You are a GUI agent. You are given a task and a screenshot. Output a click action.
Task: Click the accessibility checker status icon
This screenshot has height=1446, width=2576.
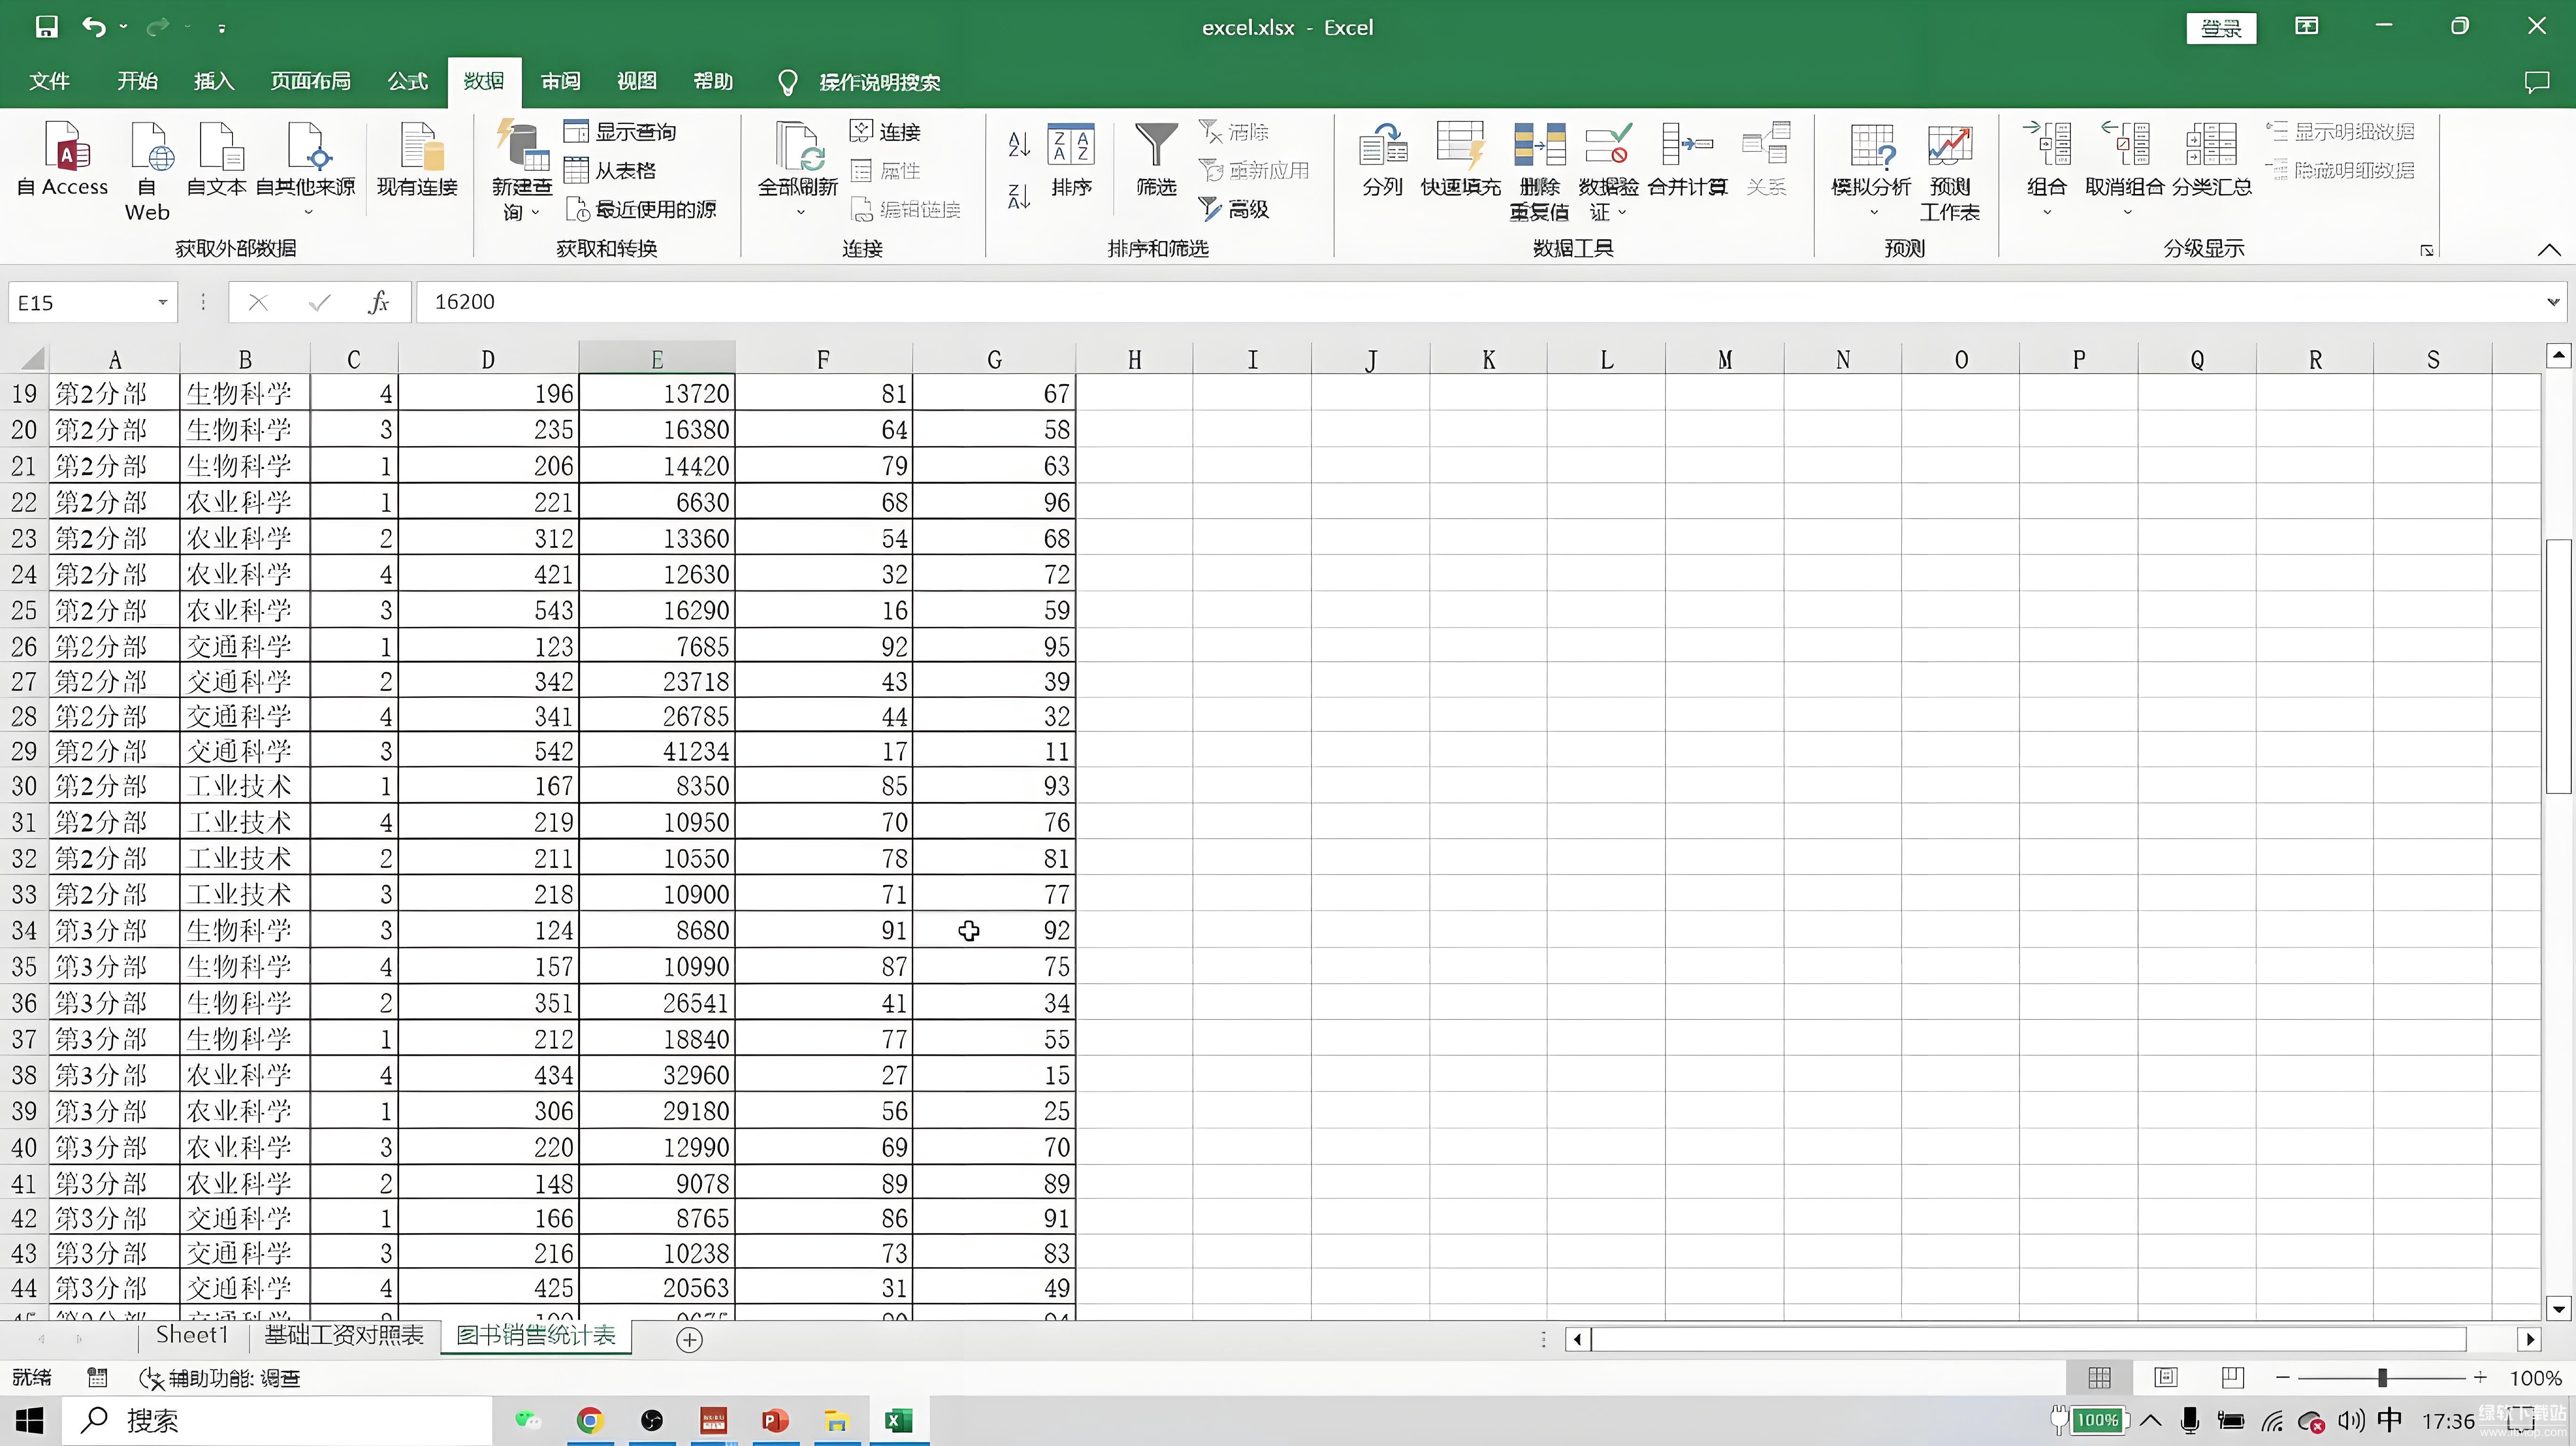151,1378
